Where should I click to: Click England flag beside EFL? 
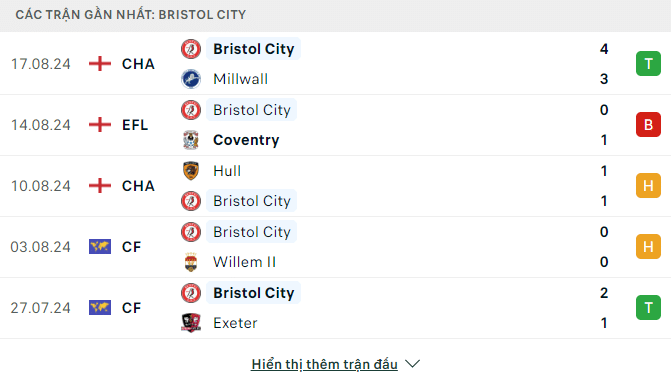(100, 125)
